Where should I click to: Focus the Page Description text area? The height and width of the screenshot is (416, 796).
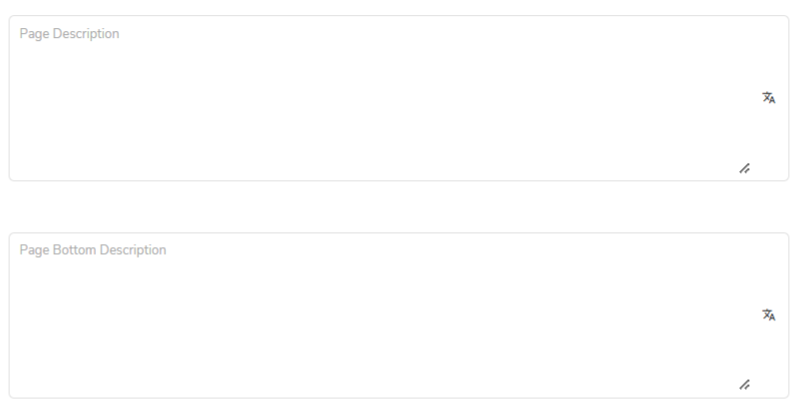point(399,98)
